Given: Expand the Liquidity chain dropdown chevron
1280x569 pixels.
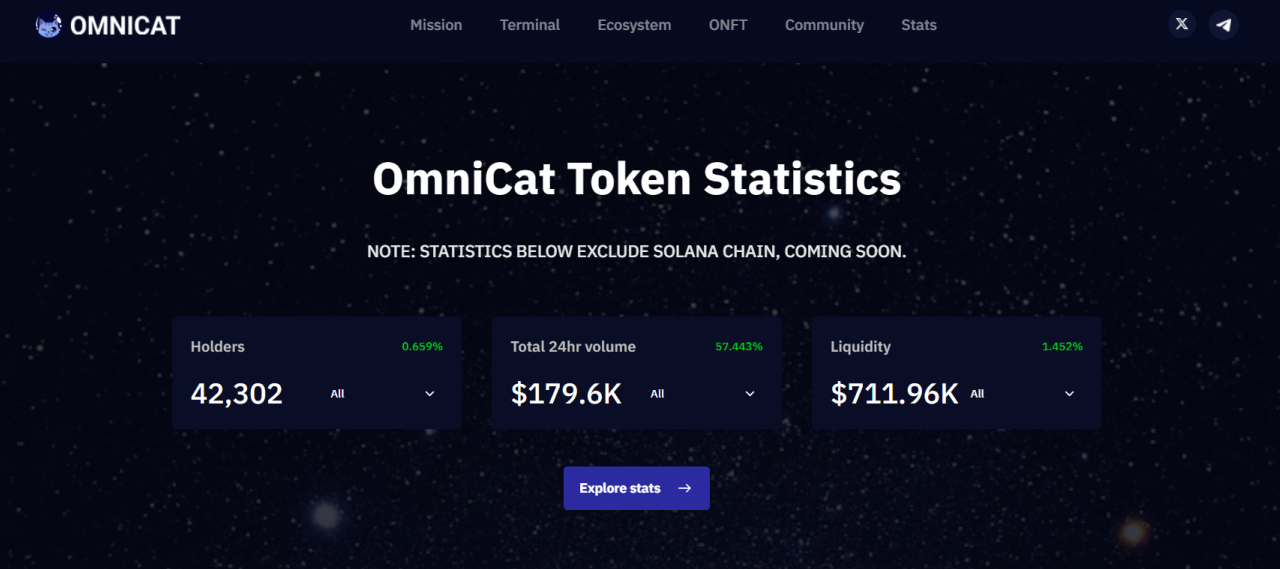Looking at the screenshot, I should [1069, 394].
